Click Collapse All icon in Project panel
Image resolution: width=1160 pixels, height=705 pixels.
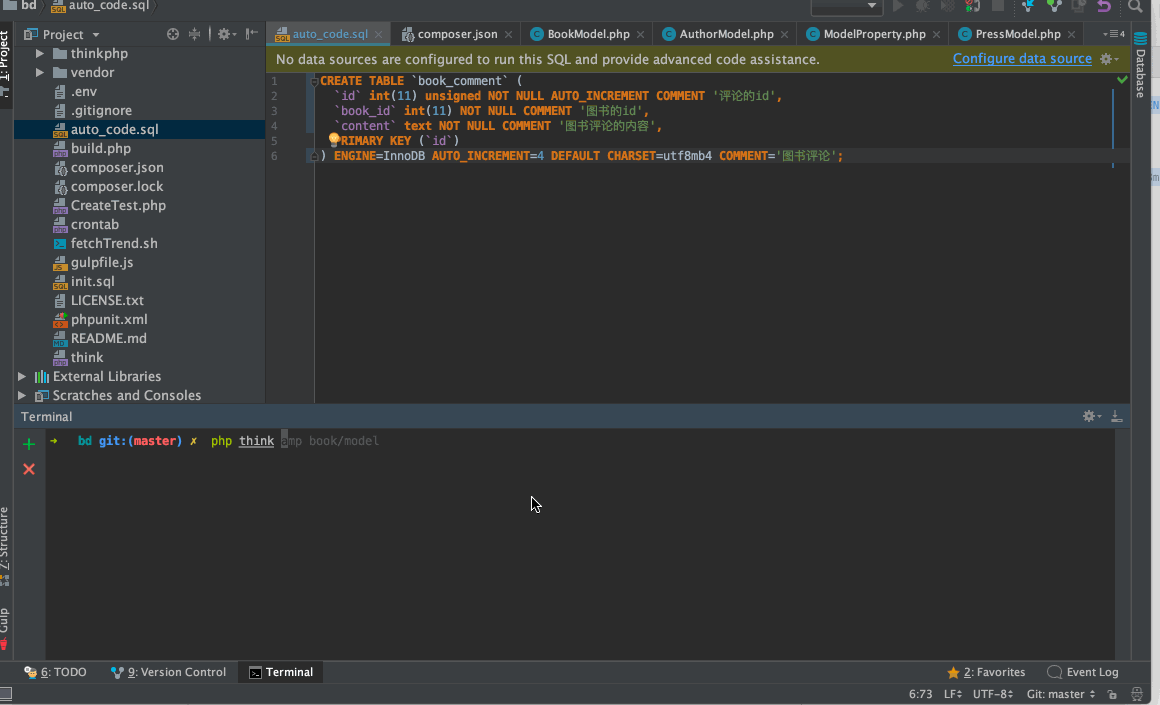[194, 34]
